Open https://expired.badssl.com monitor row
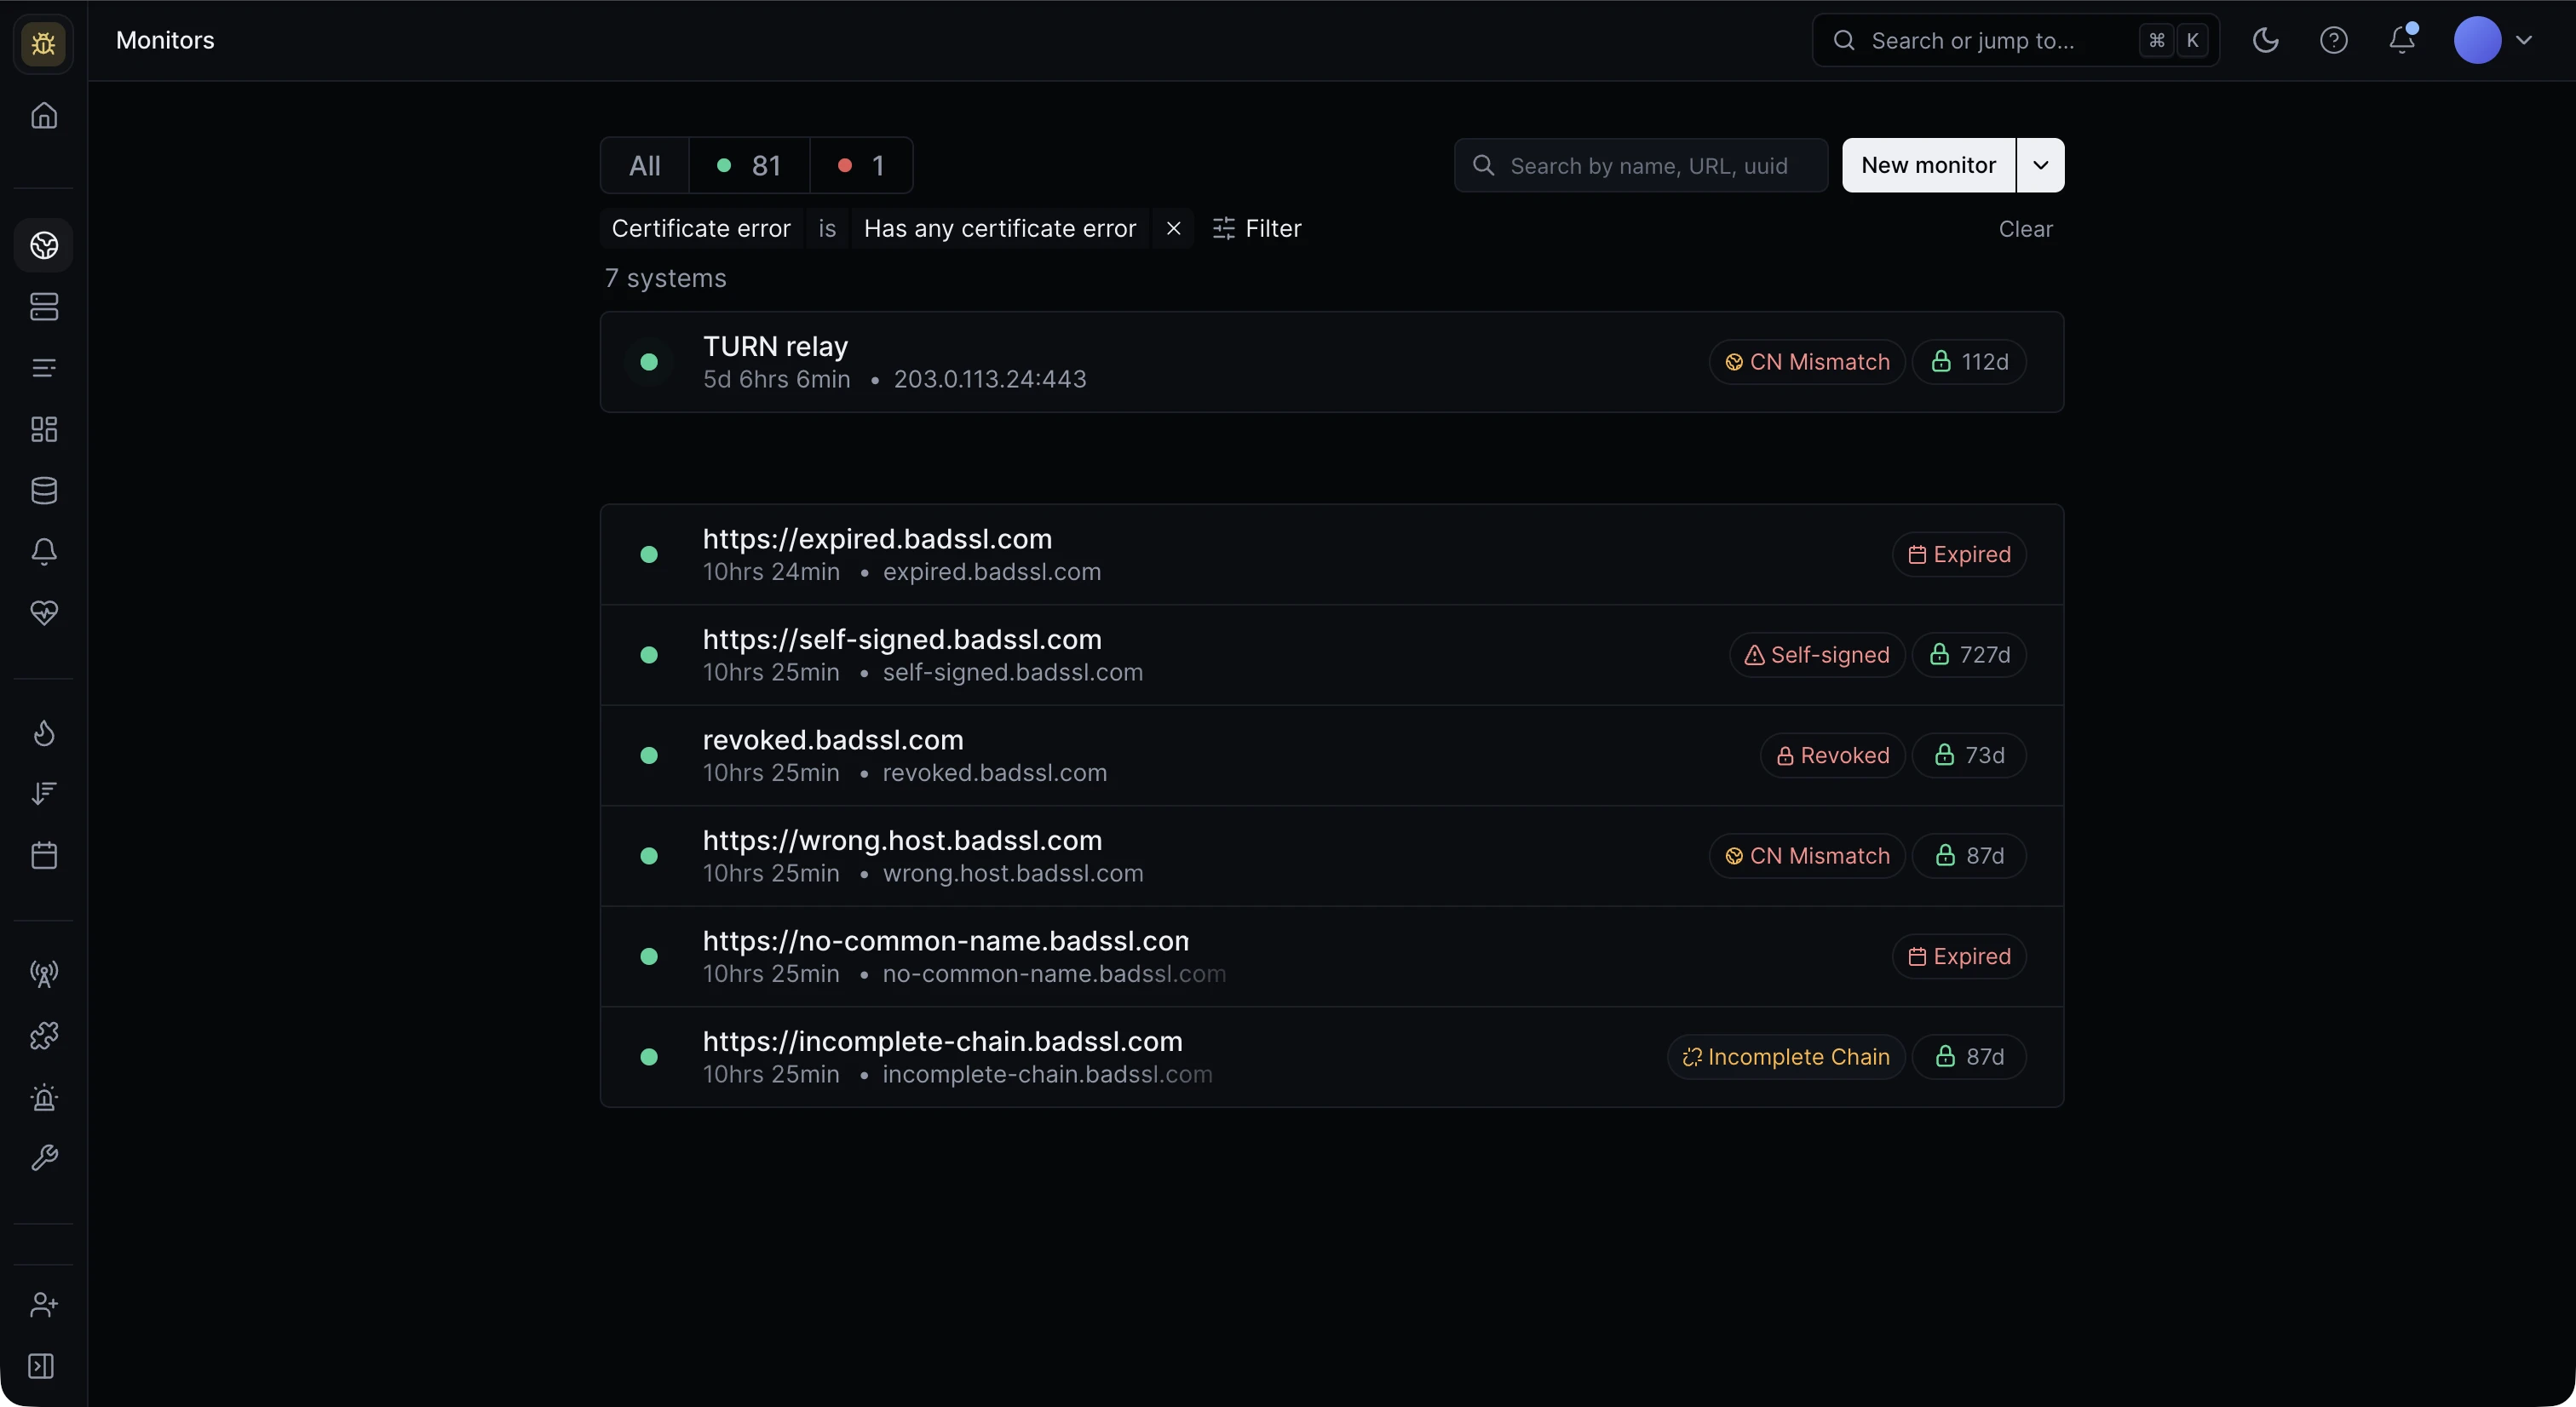 (1332, 554)
